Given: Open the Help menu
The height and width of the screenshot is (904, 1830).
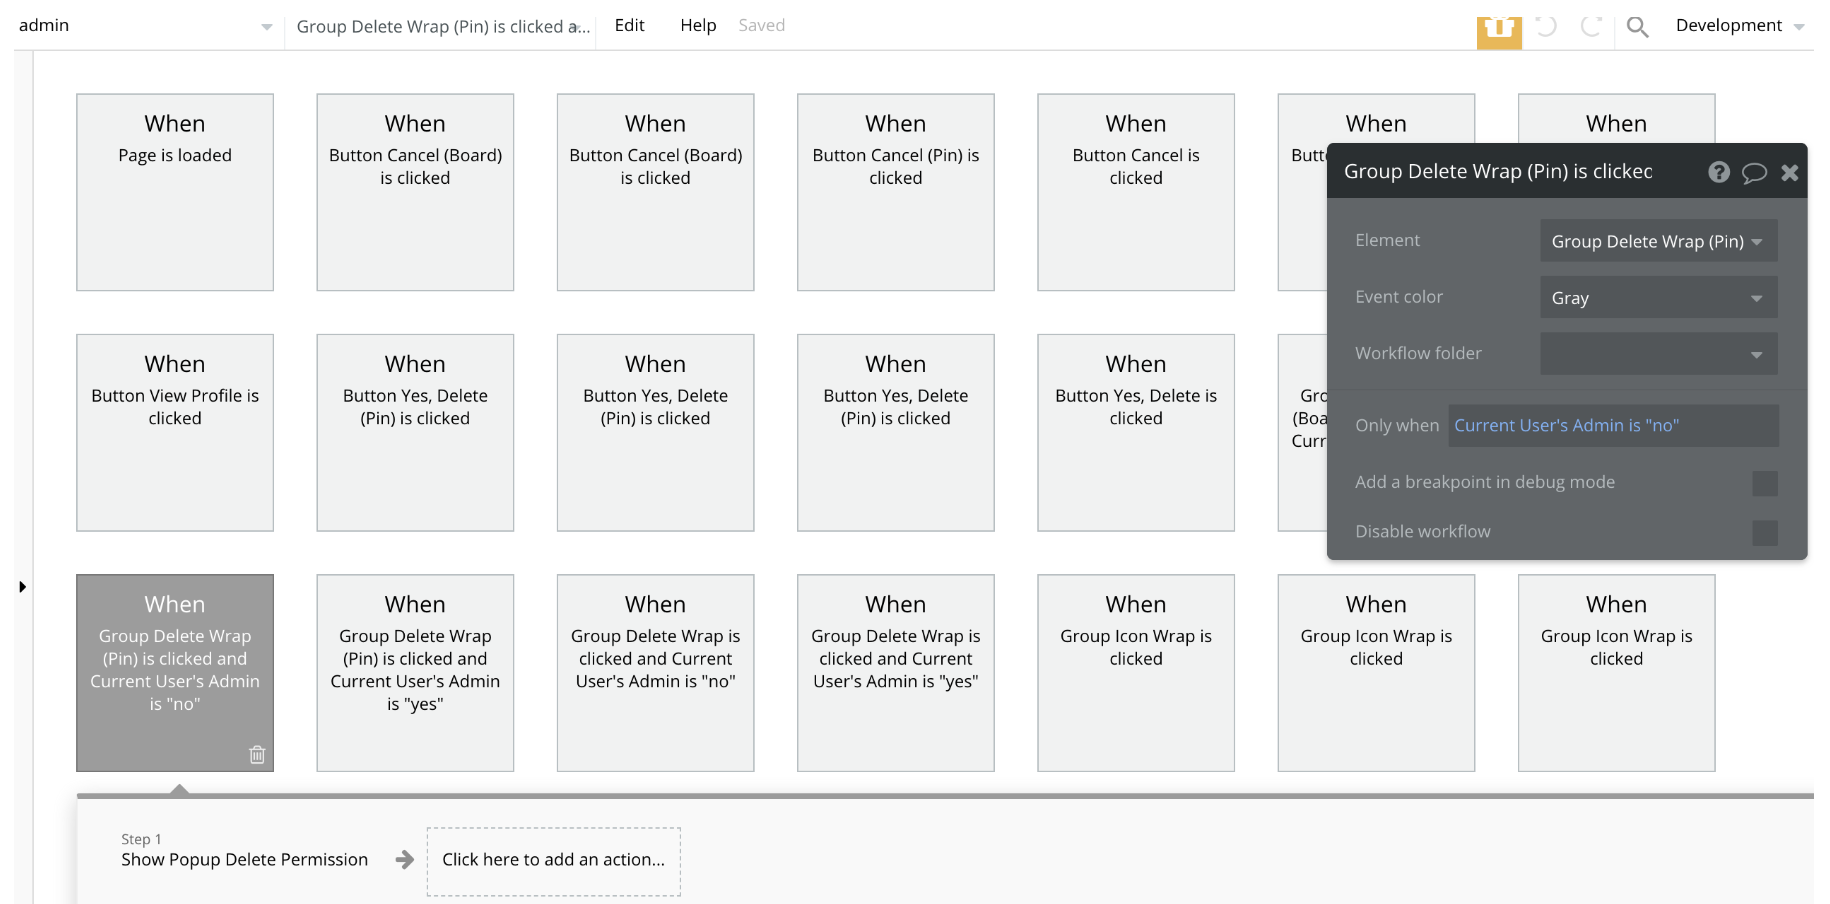Looking at the screenshot, I should (698, 26).
